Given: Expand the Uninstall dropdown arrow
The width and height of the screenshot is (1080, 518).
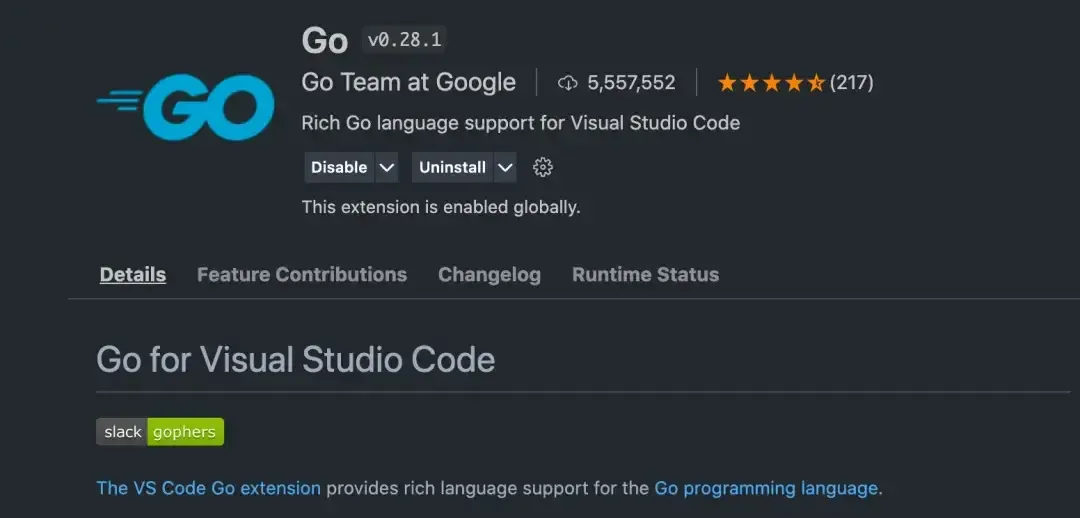Looking at the screenshot, I should [x=506, y=168].
